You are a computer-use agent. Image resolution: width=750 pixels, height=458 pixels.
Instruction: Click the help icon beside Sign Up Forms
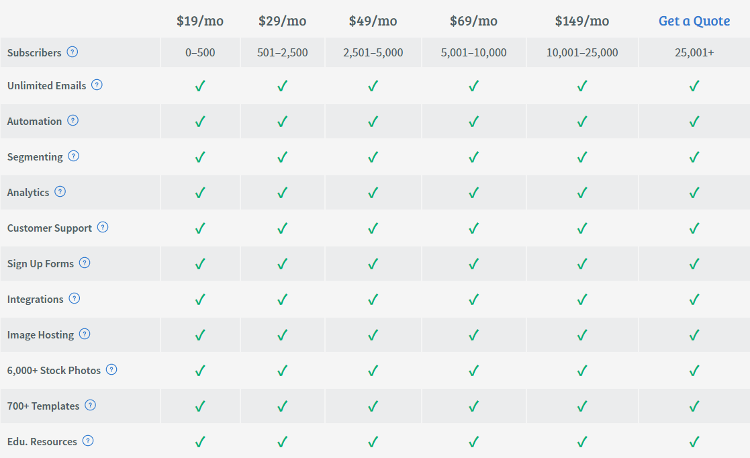[84, 262]
